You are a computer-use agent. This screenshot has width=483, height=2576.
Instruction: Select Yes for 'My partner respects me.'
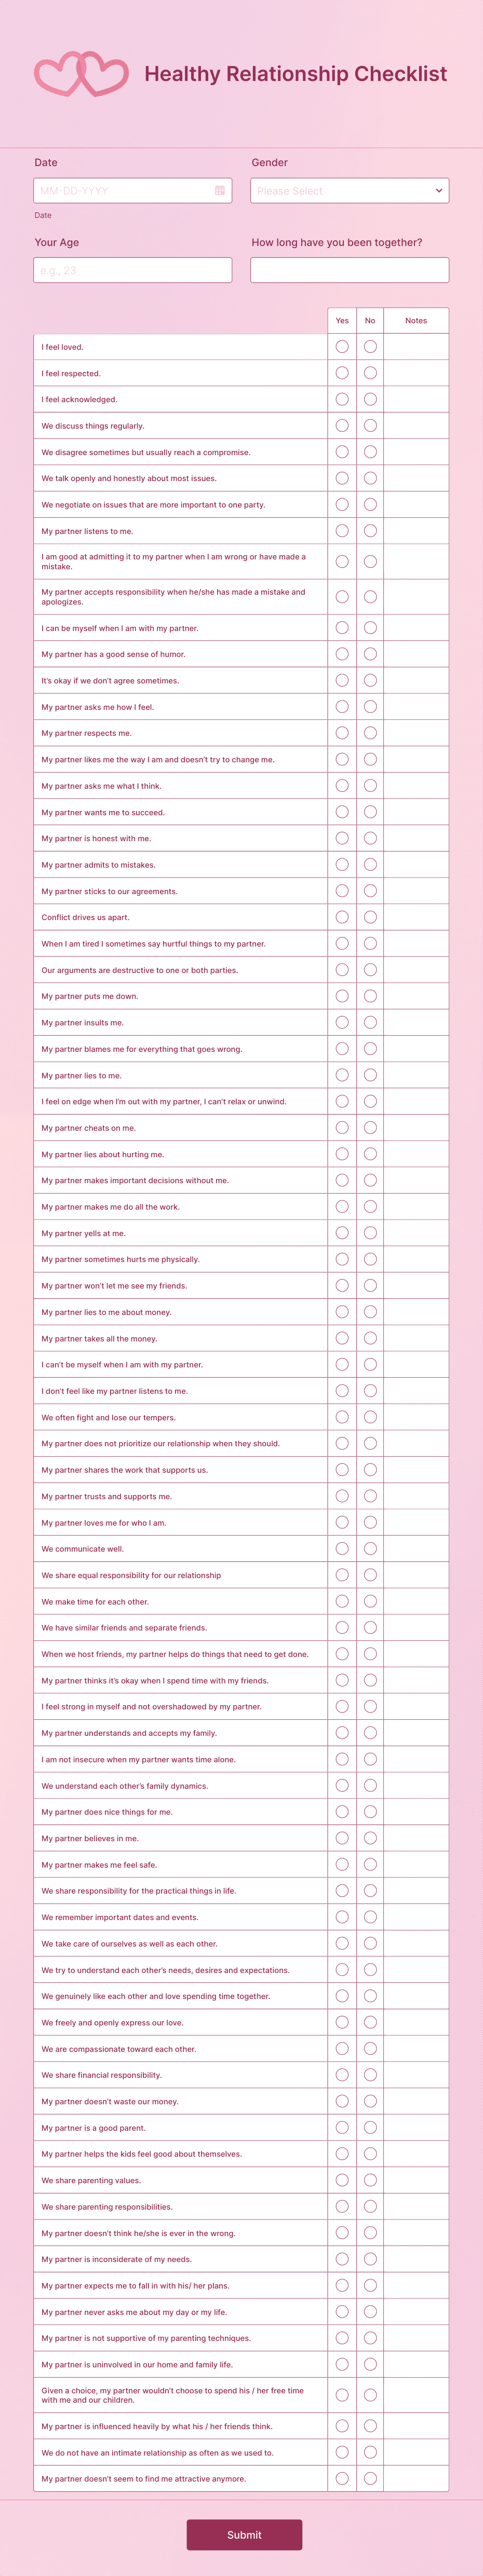(x=341, y=732)
